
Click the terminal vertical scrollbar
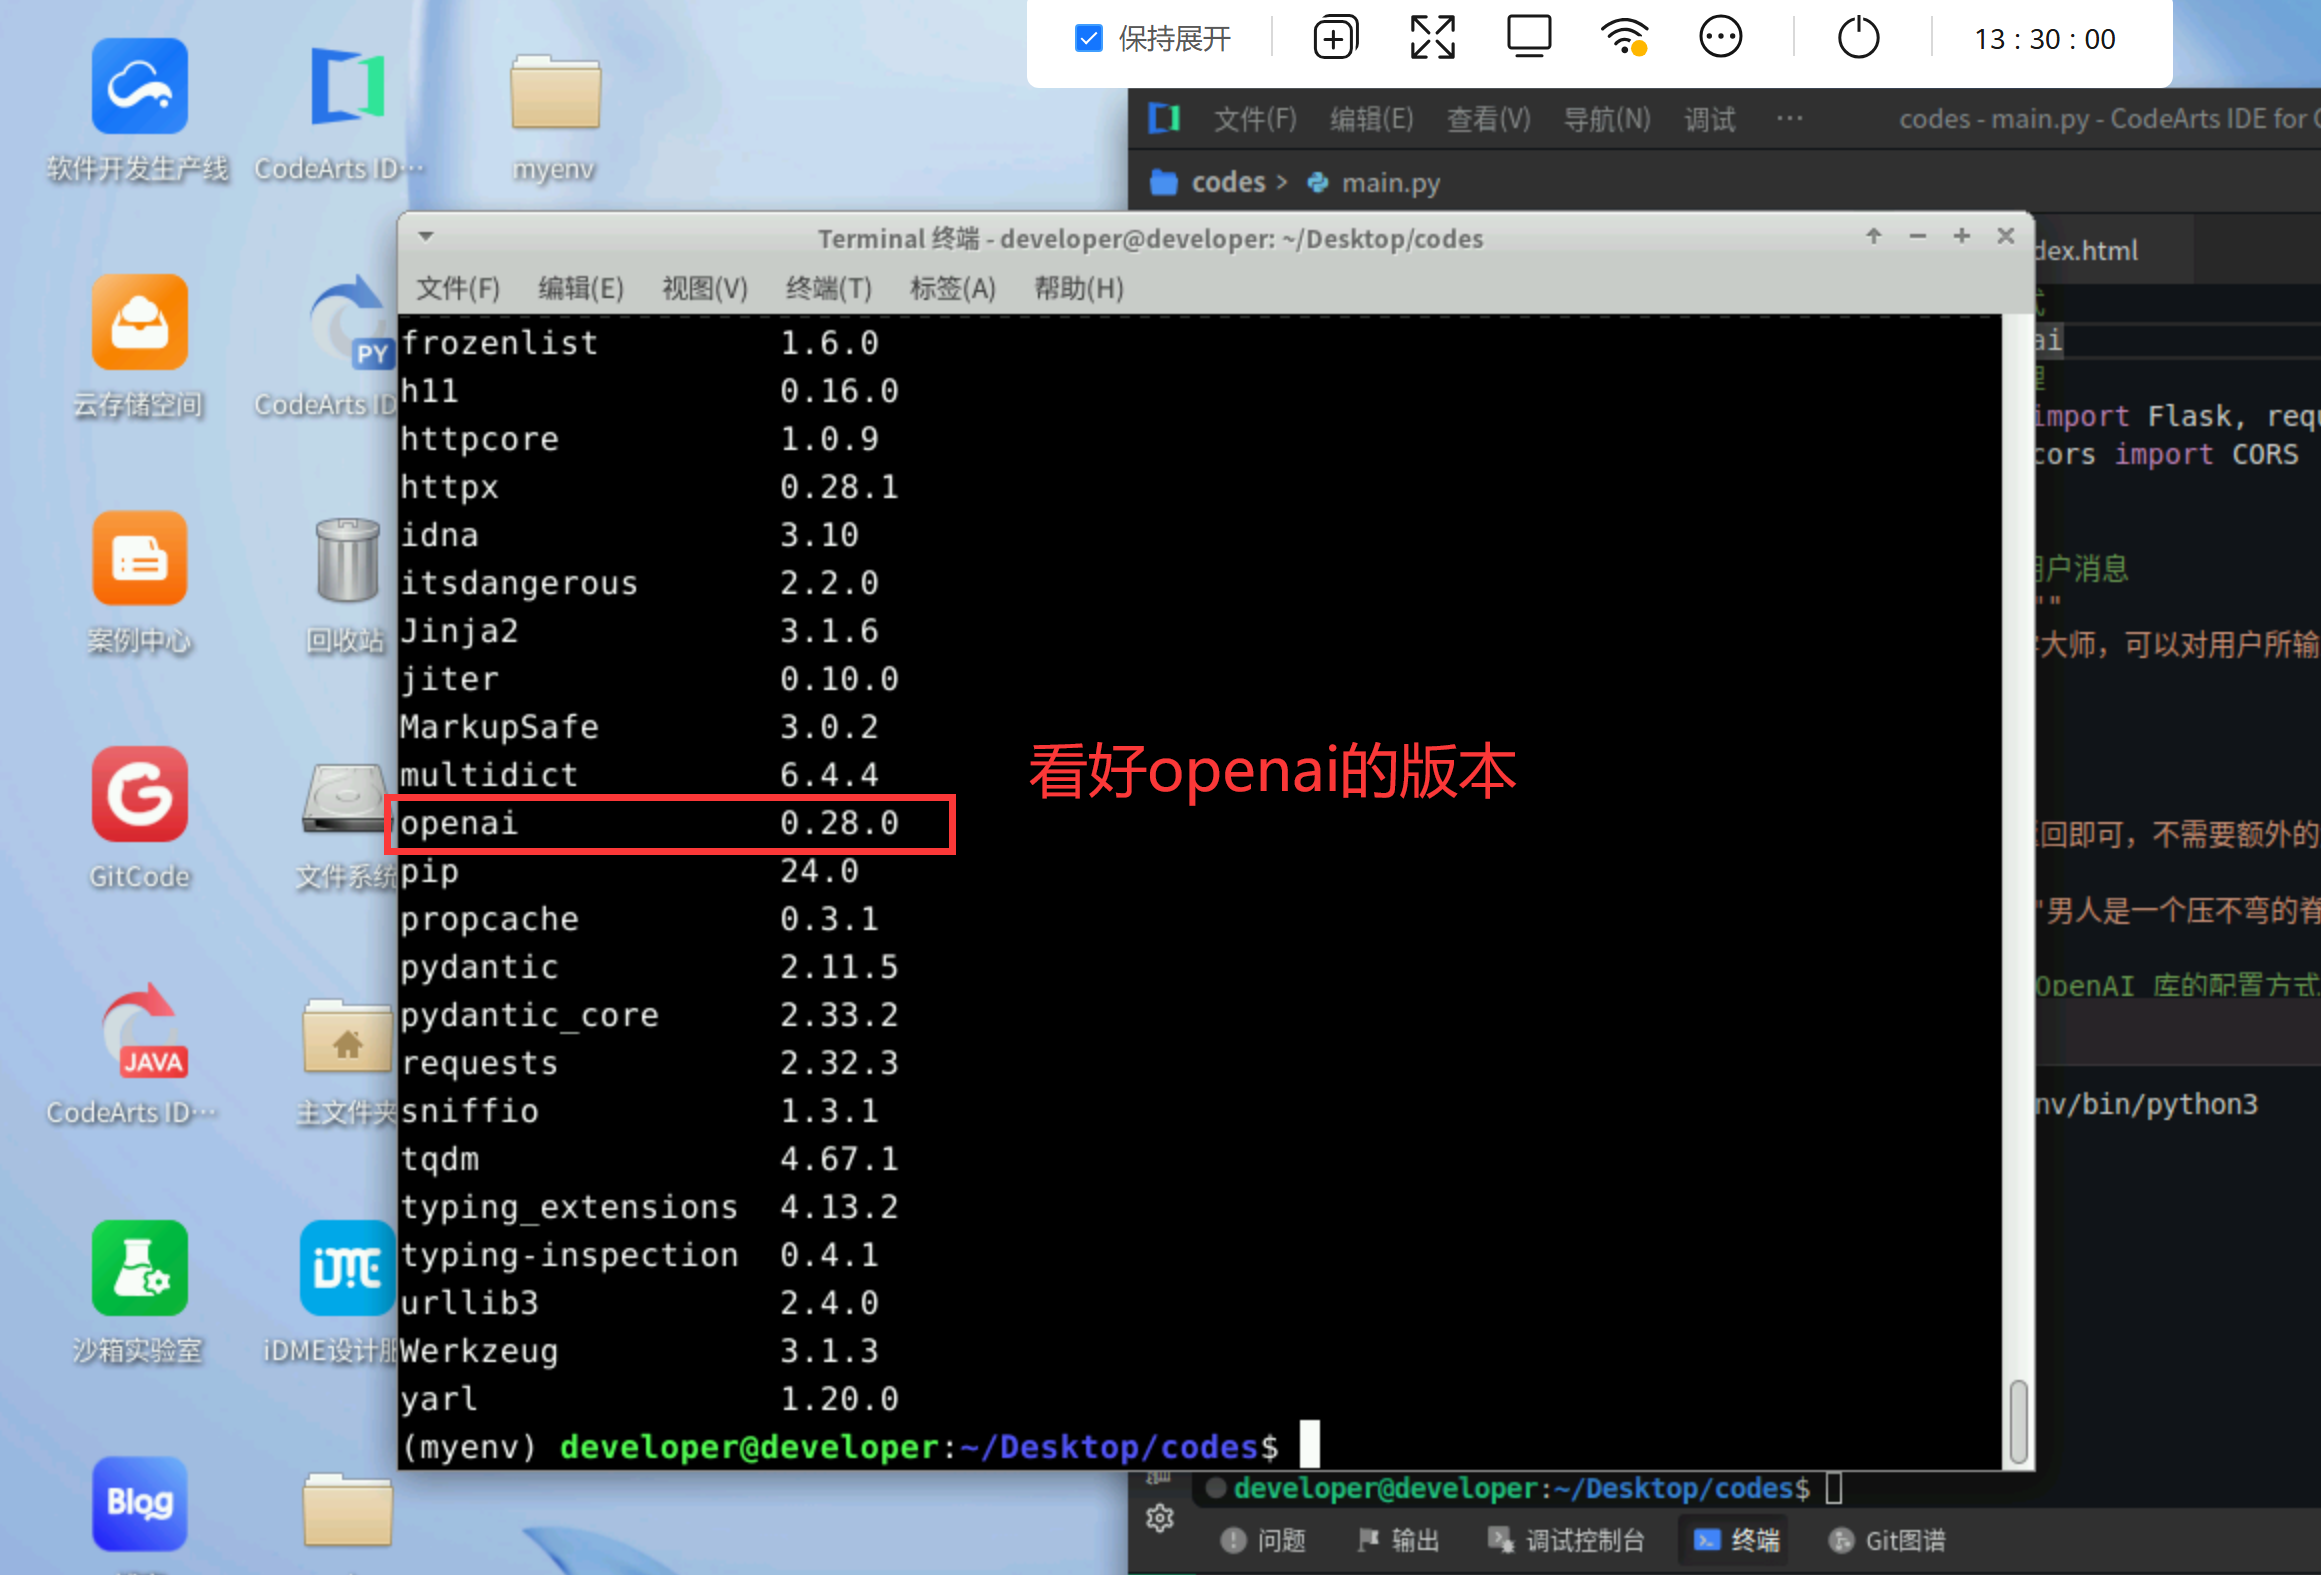coord(2018,1420)
